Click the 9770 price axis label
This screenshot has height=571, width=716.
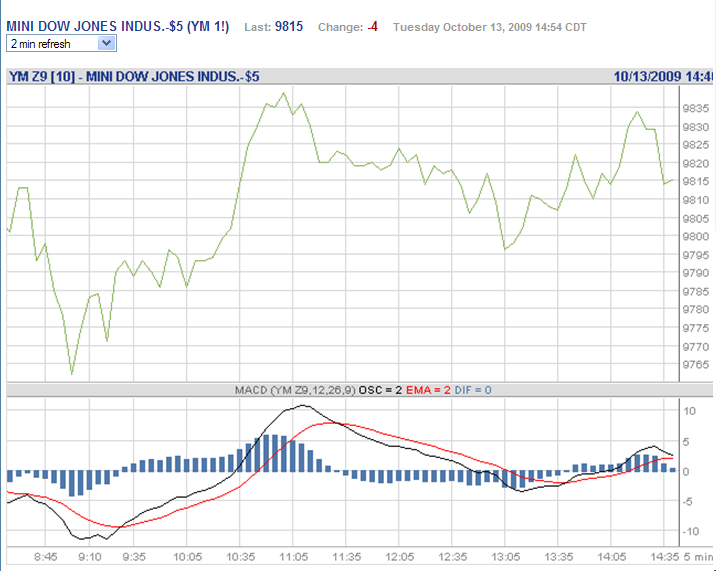tap(696, 347)
